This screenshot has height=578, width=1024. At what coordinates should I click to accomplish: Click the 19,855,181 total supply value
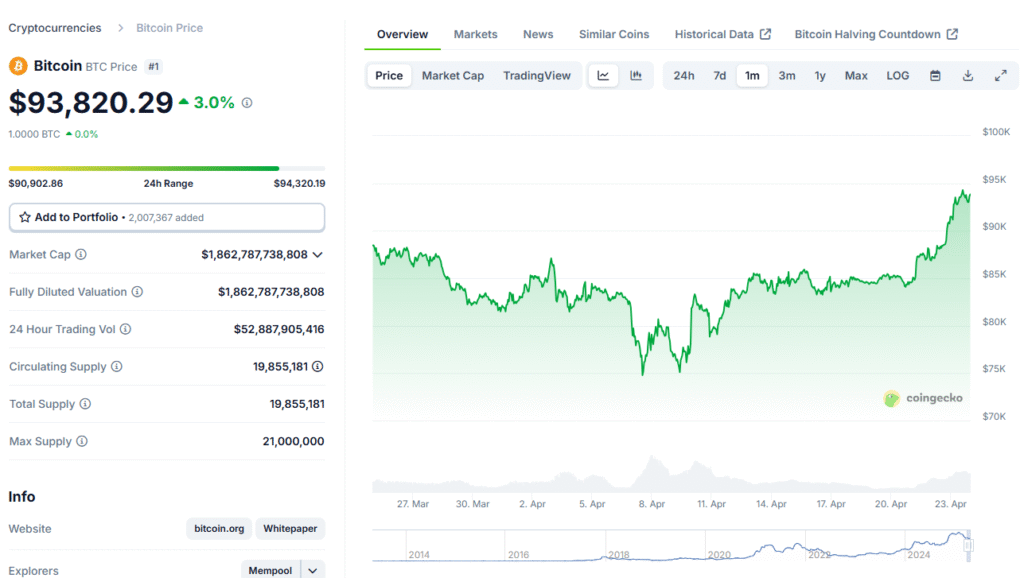297,404
